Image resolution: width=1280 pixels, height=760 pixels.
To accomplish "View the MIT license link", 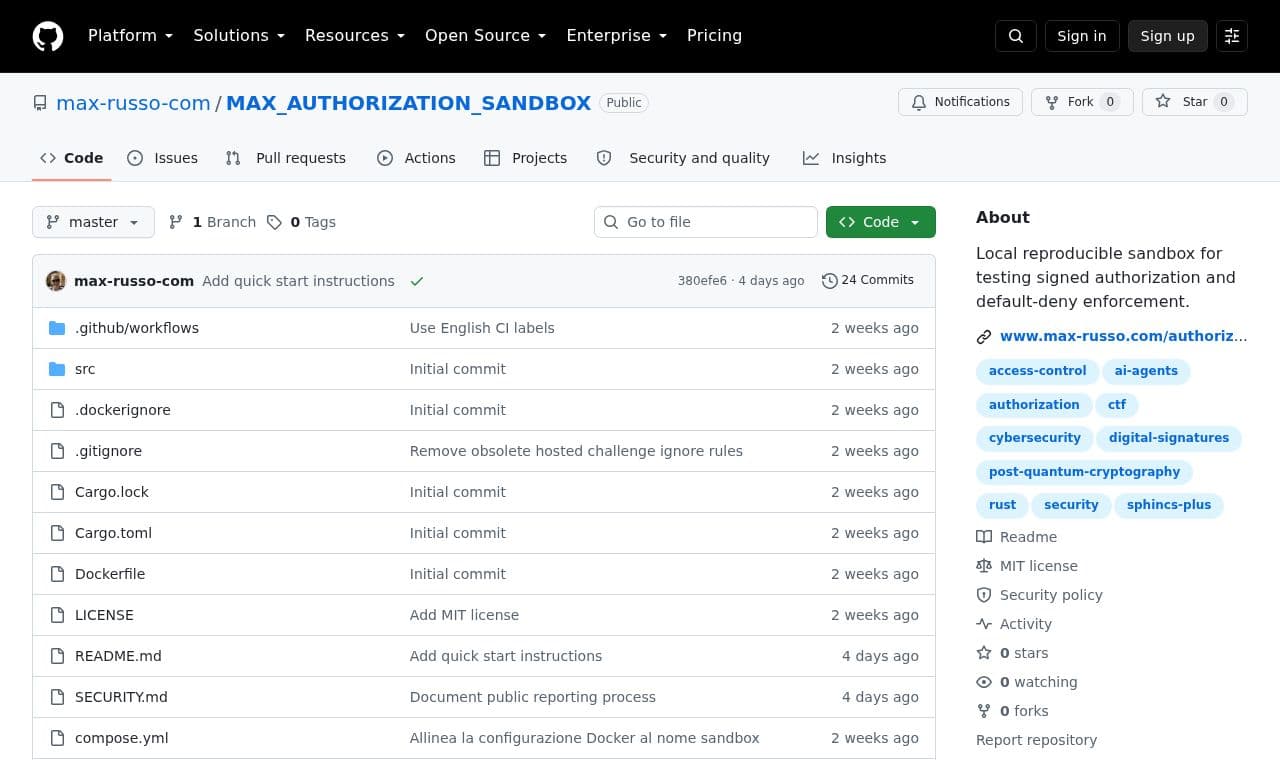I will pos(1026,566).
